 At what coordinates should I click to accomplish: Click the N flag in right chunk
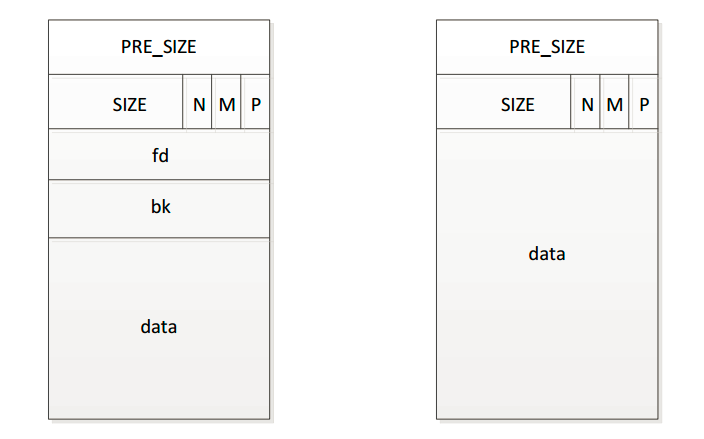[x=586, y=102]
